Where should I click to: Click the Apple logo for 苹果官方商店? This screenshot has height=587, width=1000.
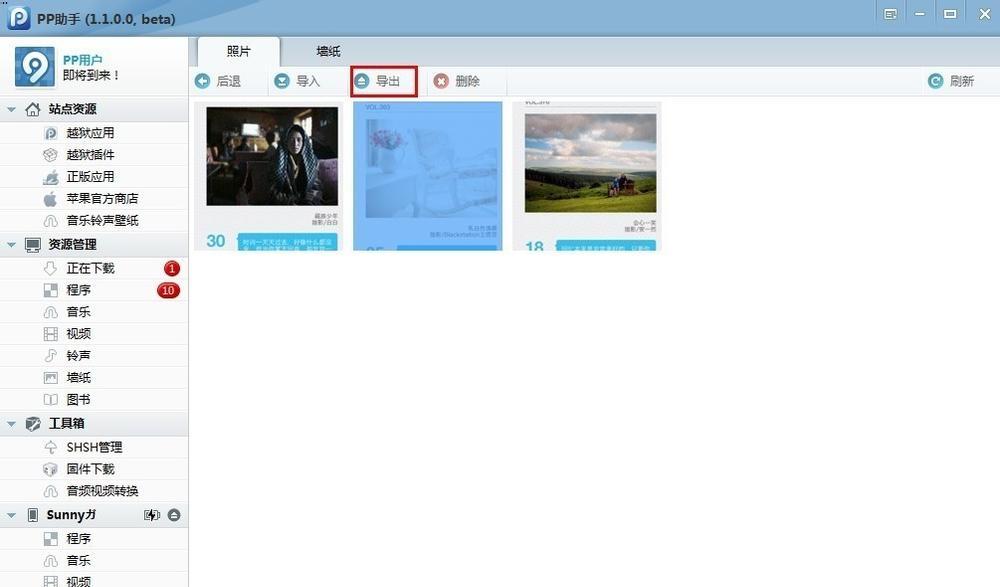50,198
